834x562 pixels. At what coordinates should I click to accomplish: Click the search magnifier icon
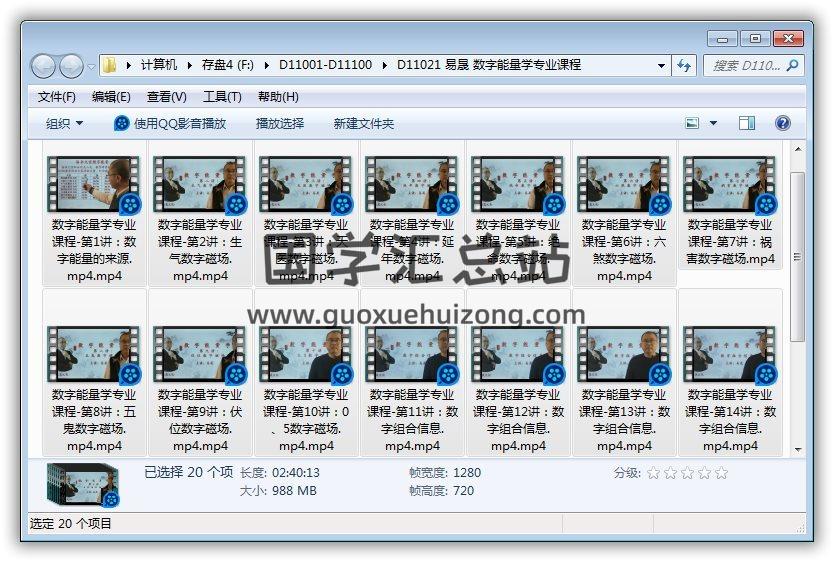[x=792, y=65]
